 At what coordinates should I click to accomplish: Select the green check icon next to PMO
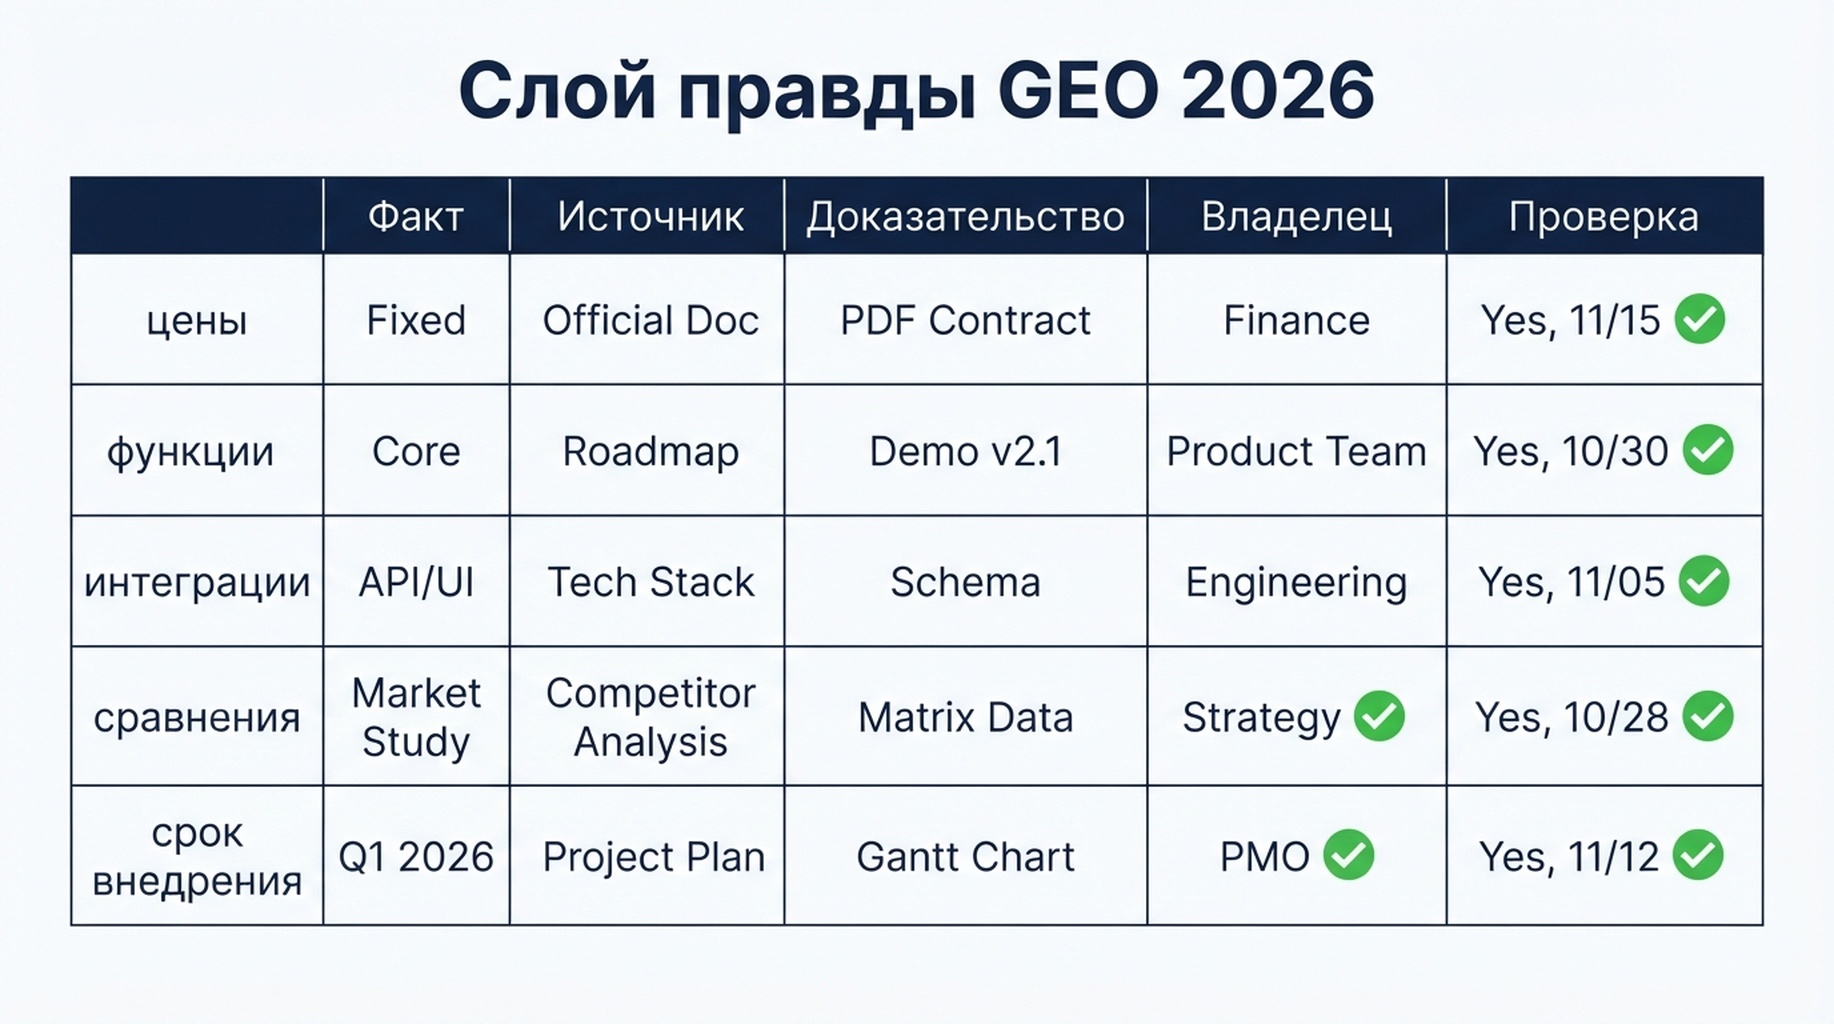tap(1349, 855)
